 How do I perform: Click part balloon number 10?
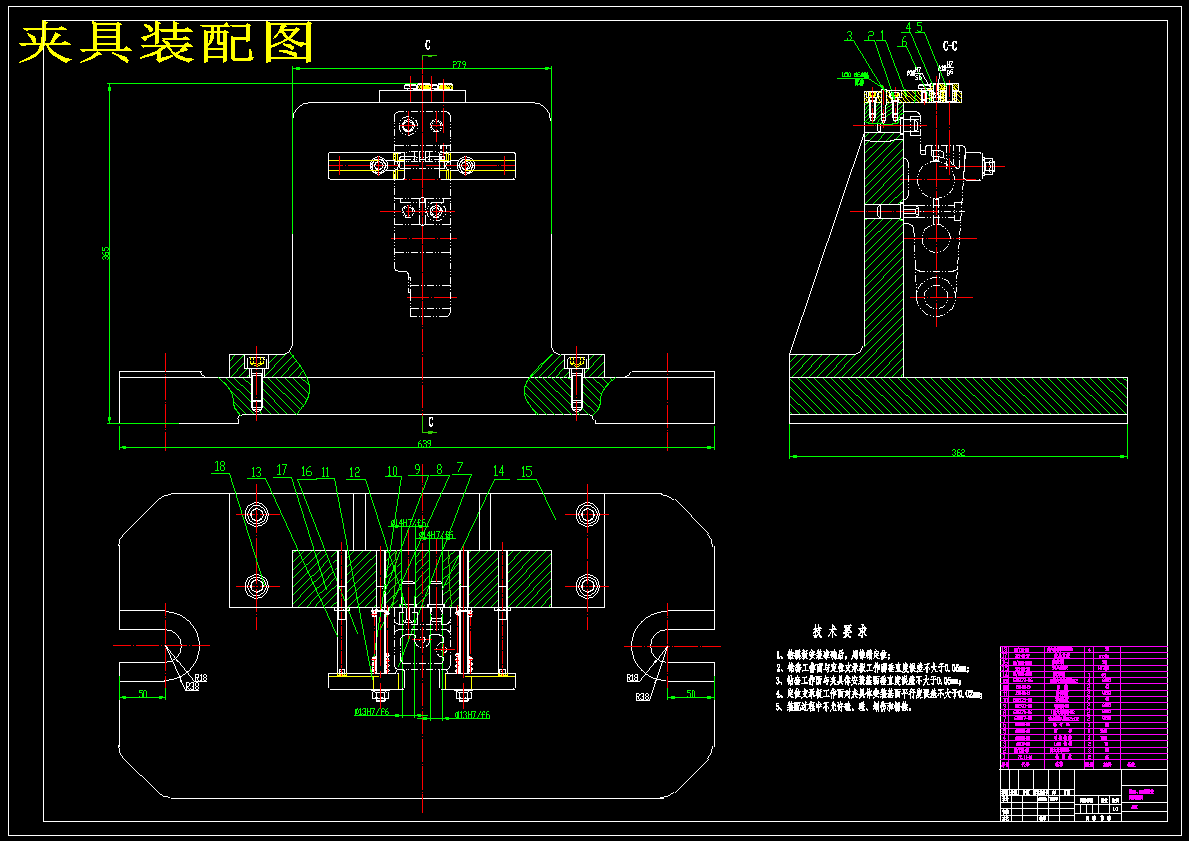393,471
